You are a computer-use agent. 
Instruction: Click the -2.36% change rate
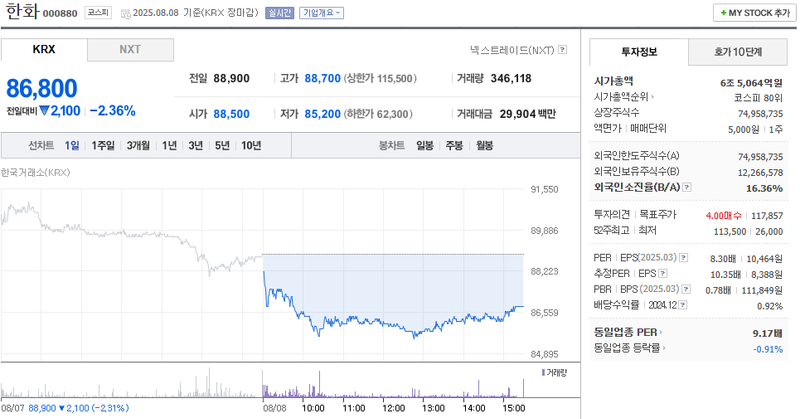(x=113, y=111)
